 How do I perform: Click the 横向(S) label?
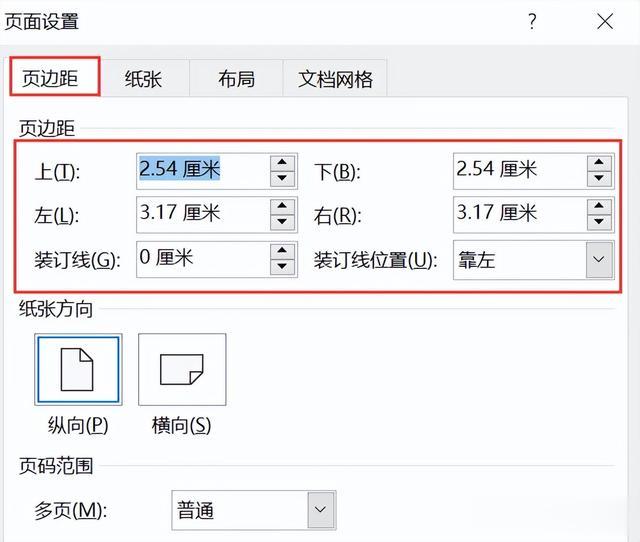pyautogui.click(x=182, y=426)
